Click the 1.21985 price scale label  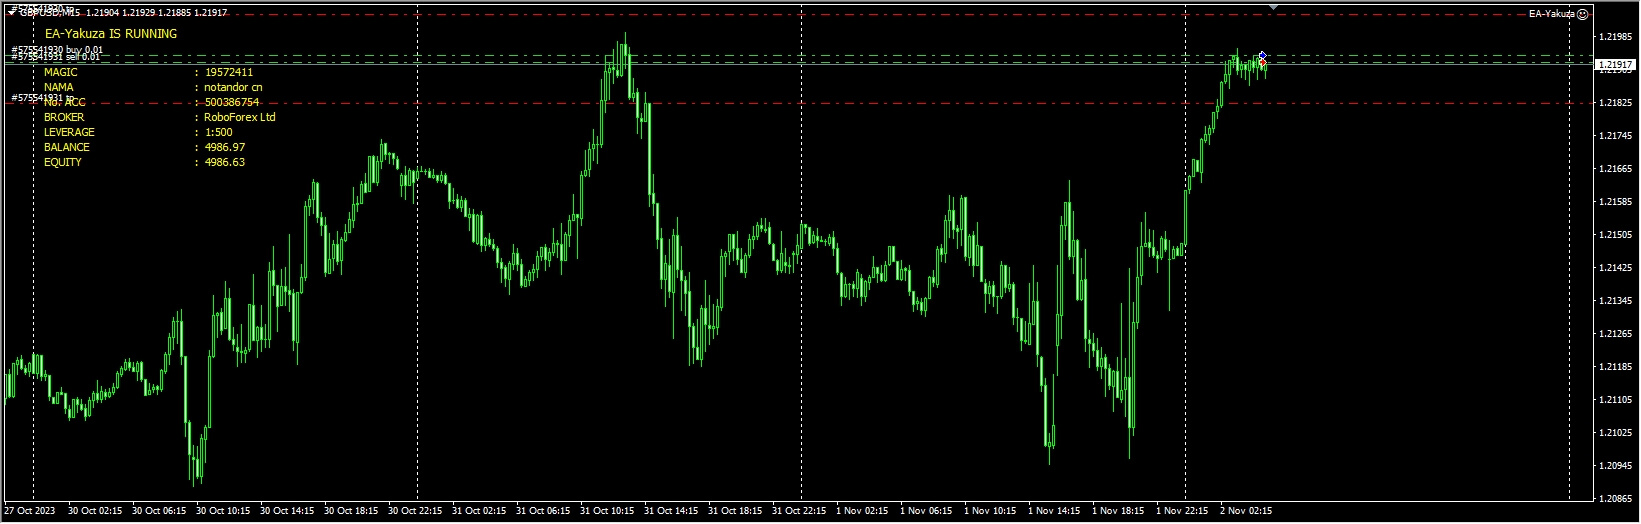point(1615,37)
